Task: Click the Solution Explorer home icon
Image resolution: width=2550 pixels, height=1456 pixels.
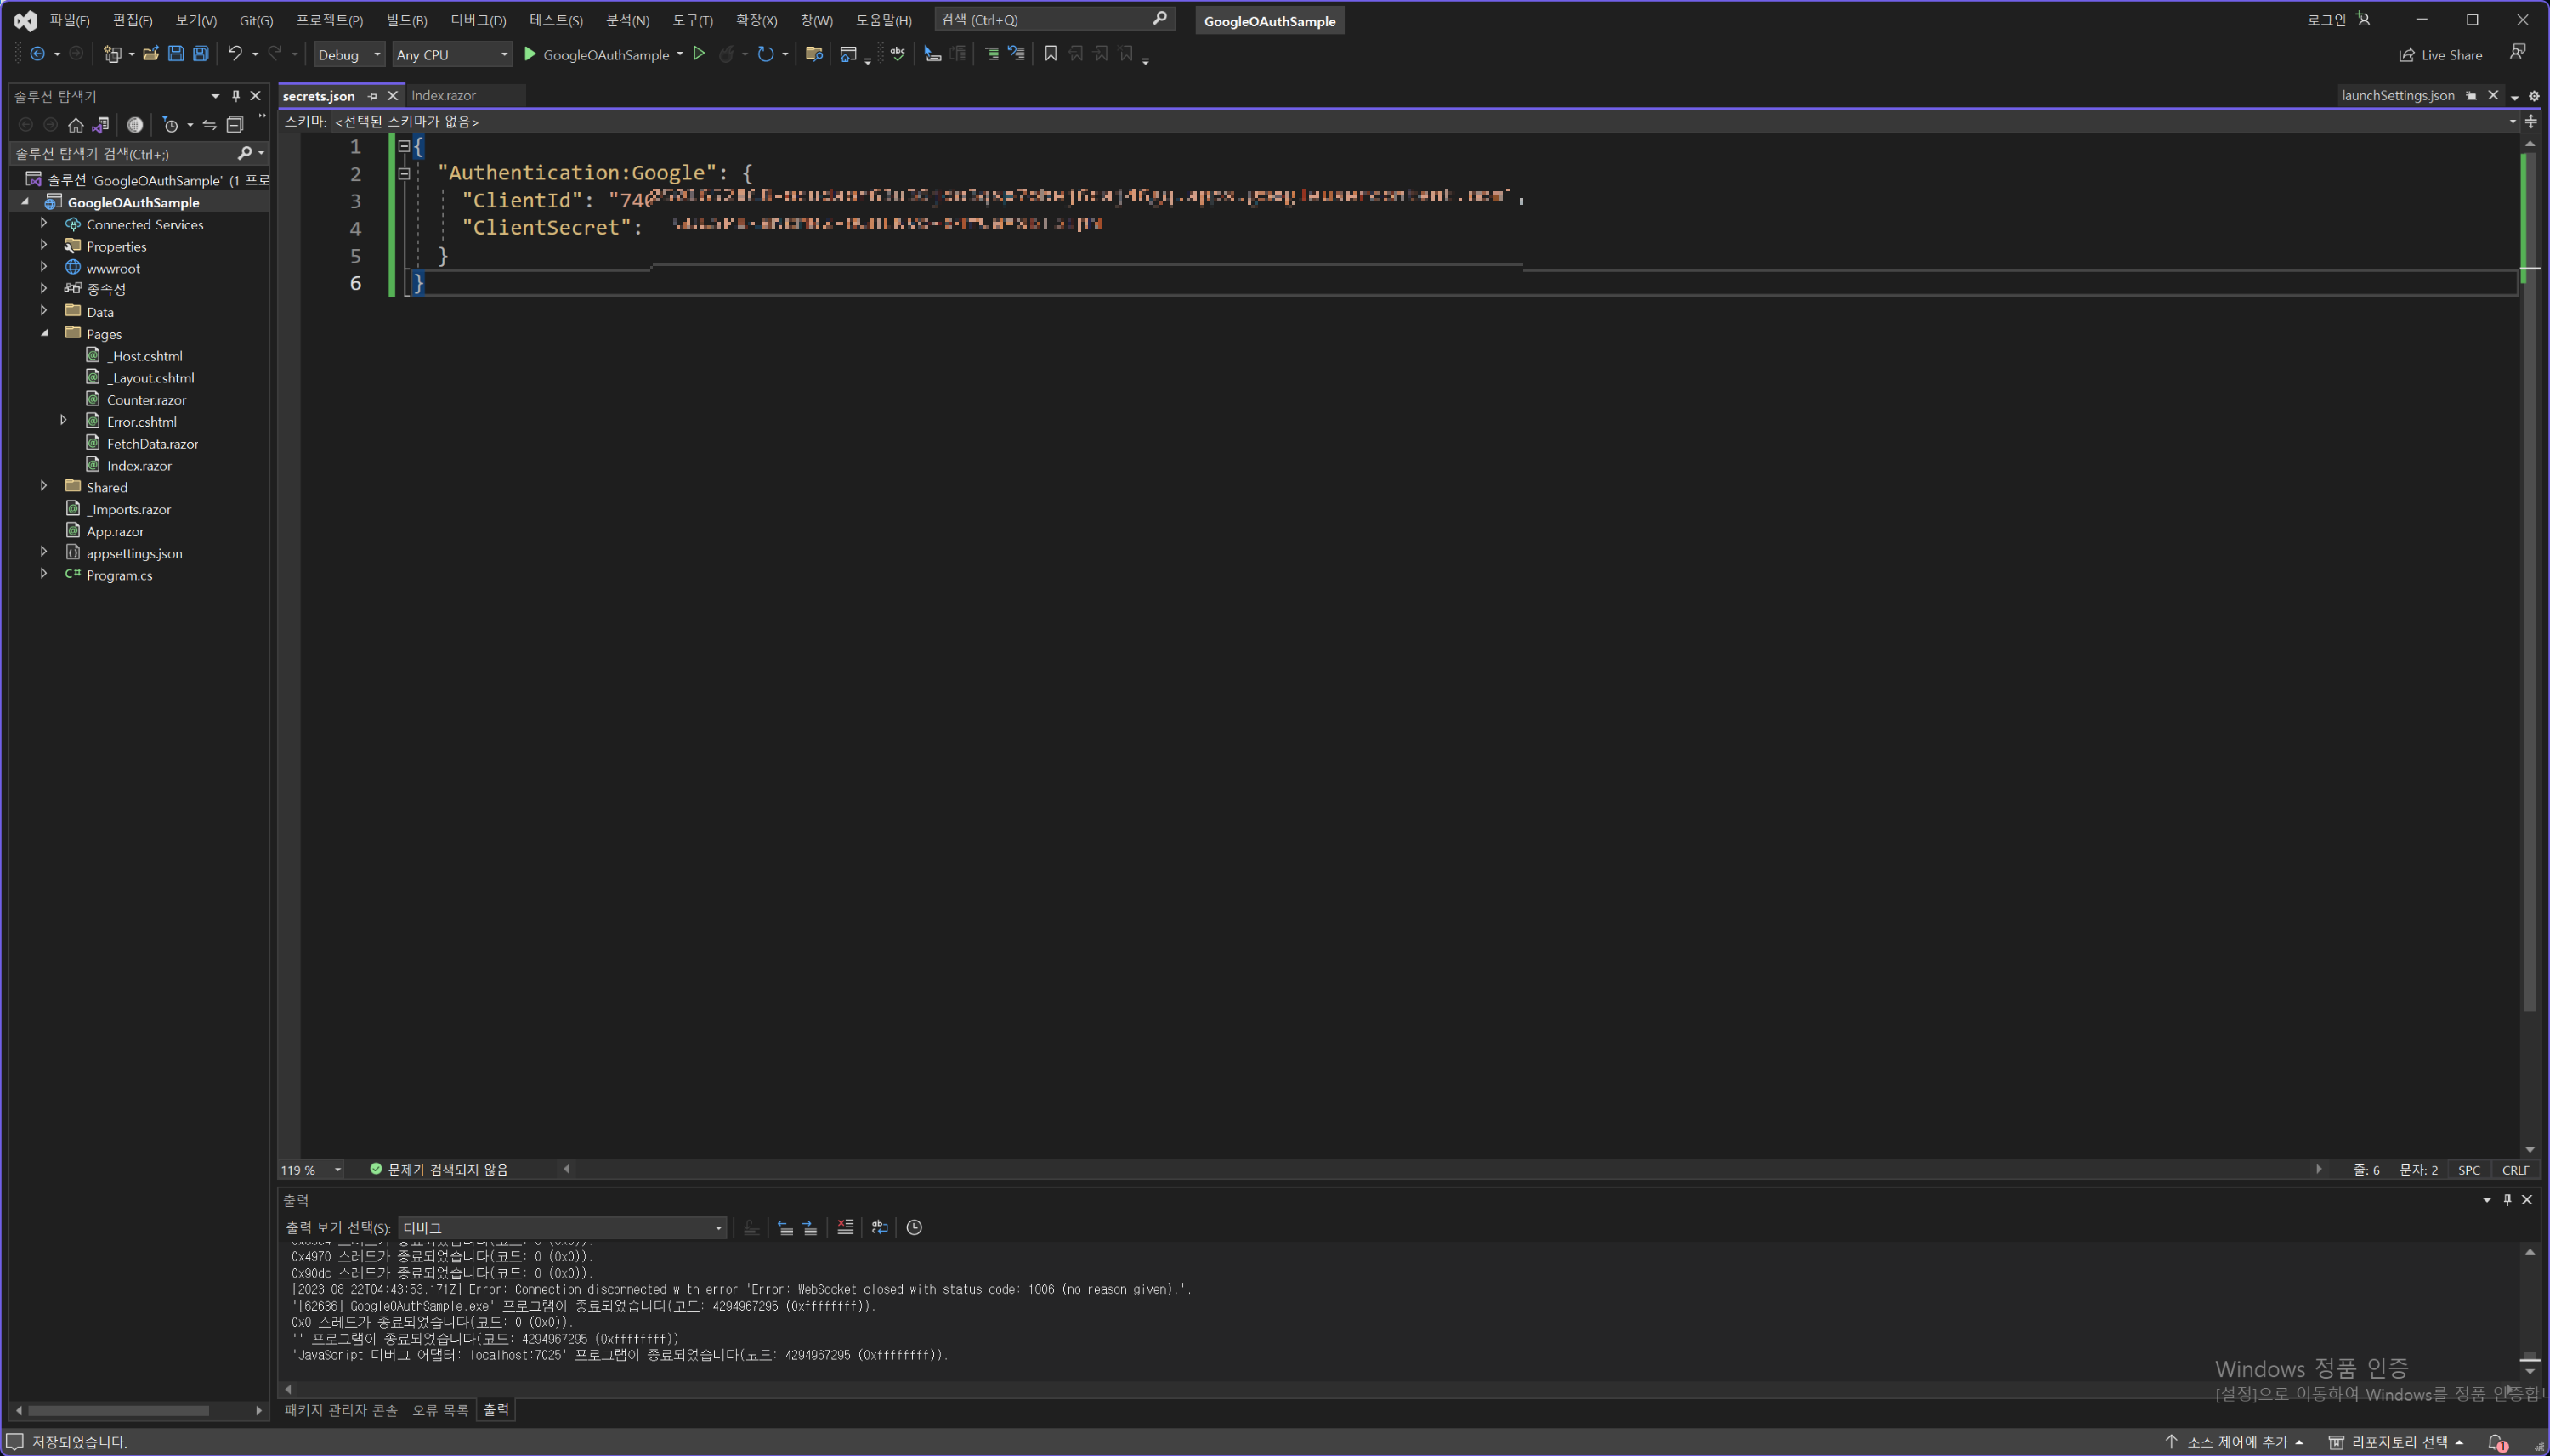Action: (x=76, y=125)
